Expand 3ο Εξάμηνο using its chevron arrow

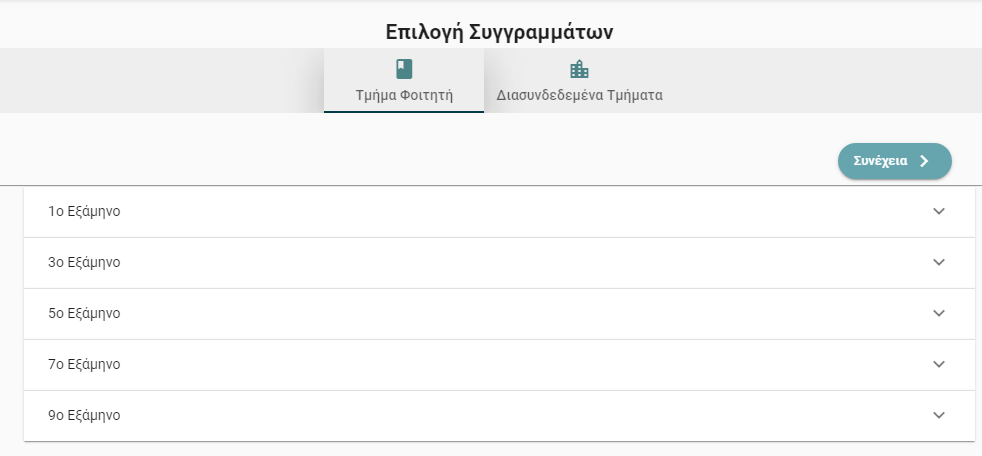pos(939,262)
